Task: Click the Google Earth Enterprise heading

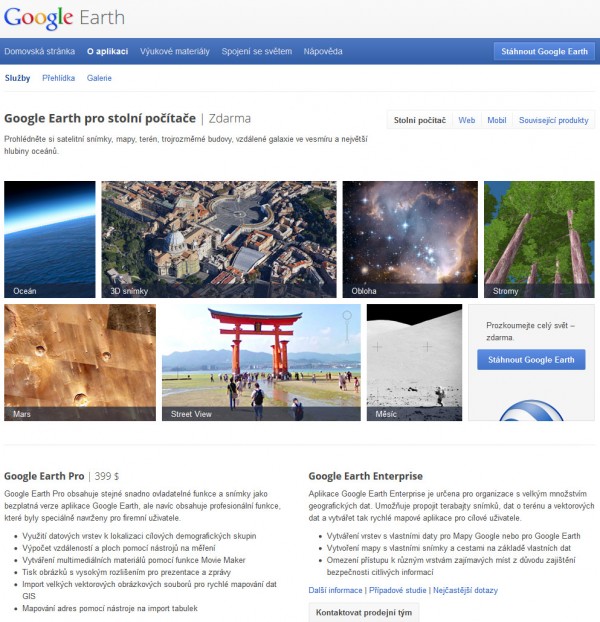Action: click(x=366, y=476)
